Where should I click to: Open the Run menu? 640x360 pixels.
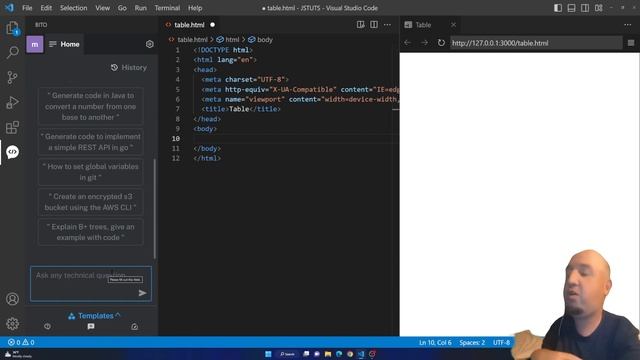point(140,8)
